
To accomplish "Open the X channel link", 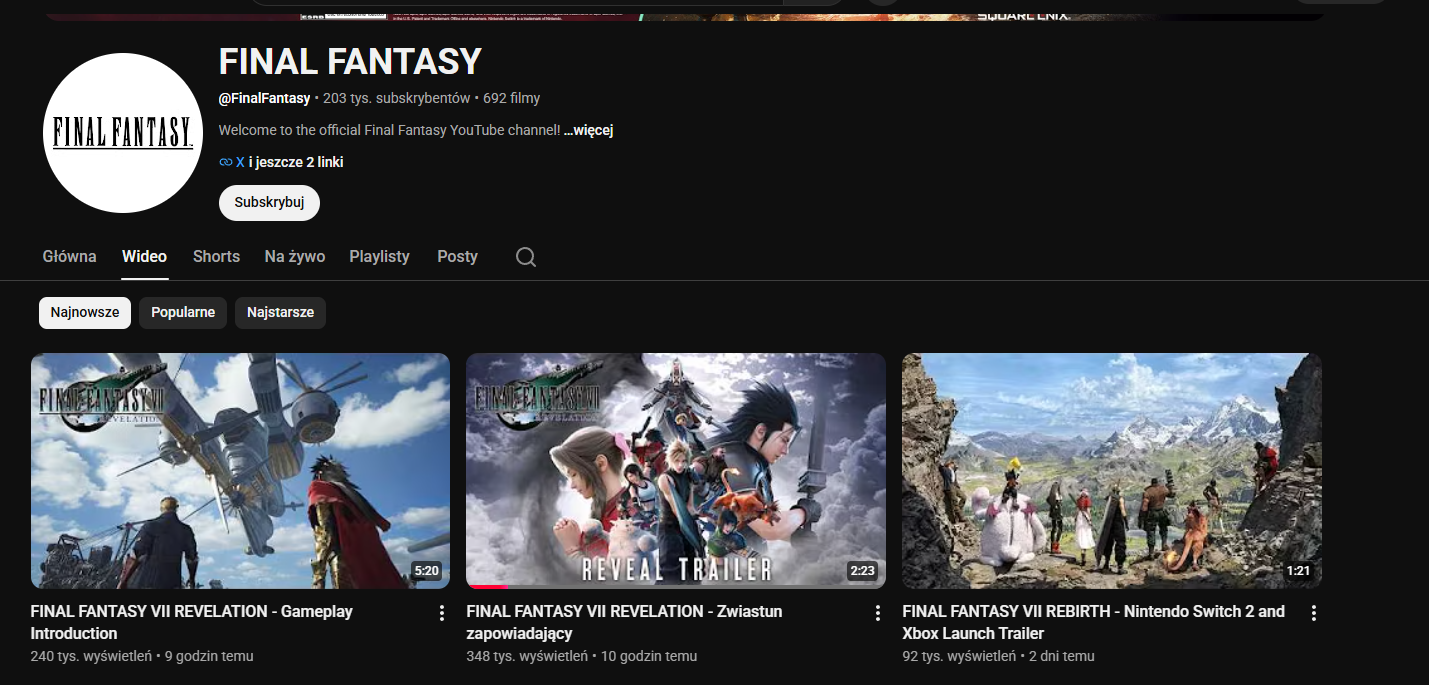I will pyautogui.click(x=240, y=162).
